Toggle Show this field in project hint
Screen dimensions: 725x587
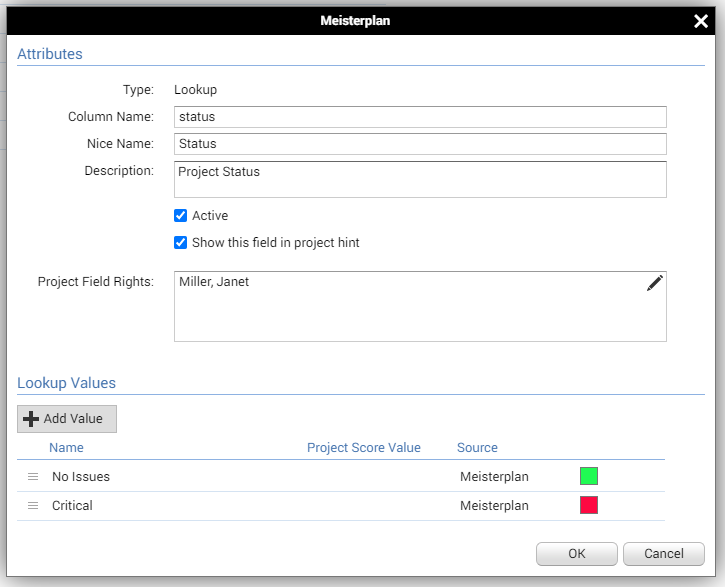point(180,243)
